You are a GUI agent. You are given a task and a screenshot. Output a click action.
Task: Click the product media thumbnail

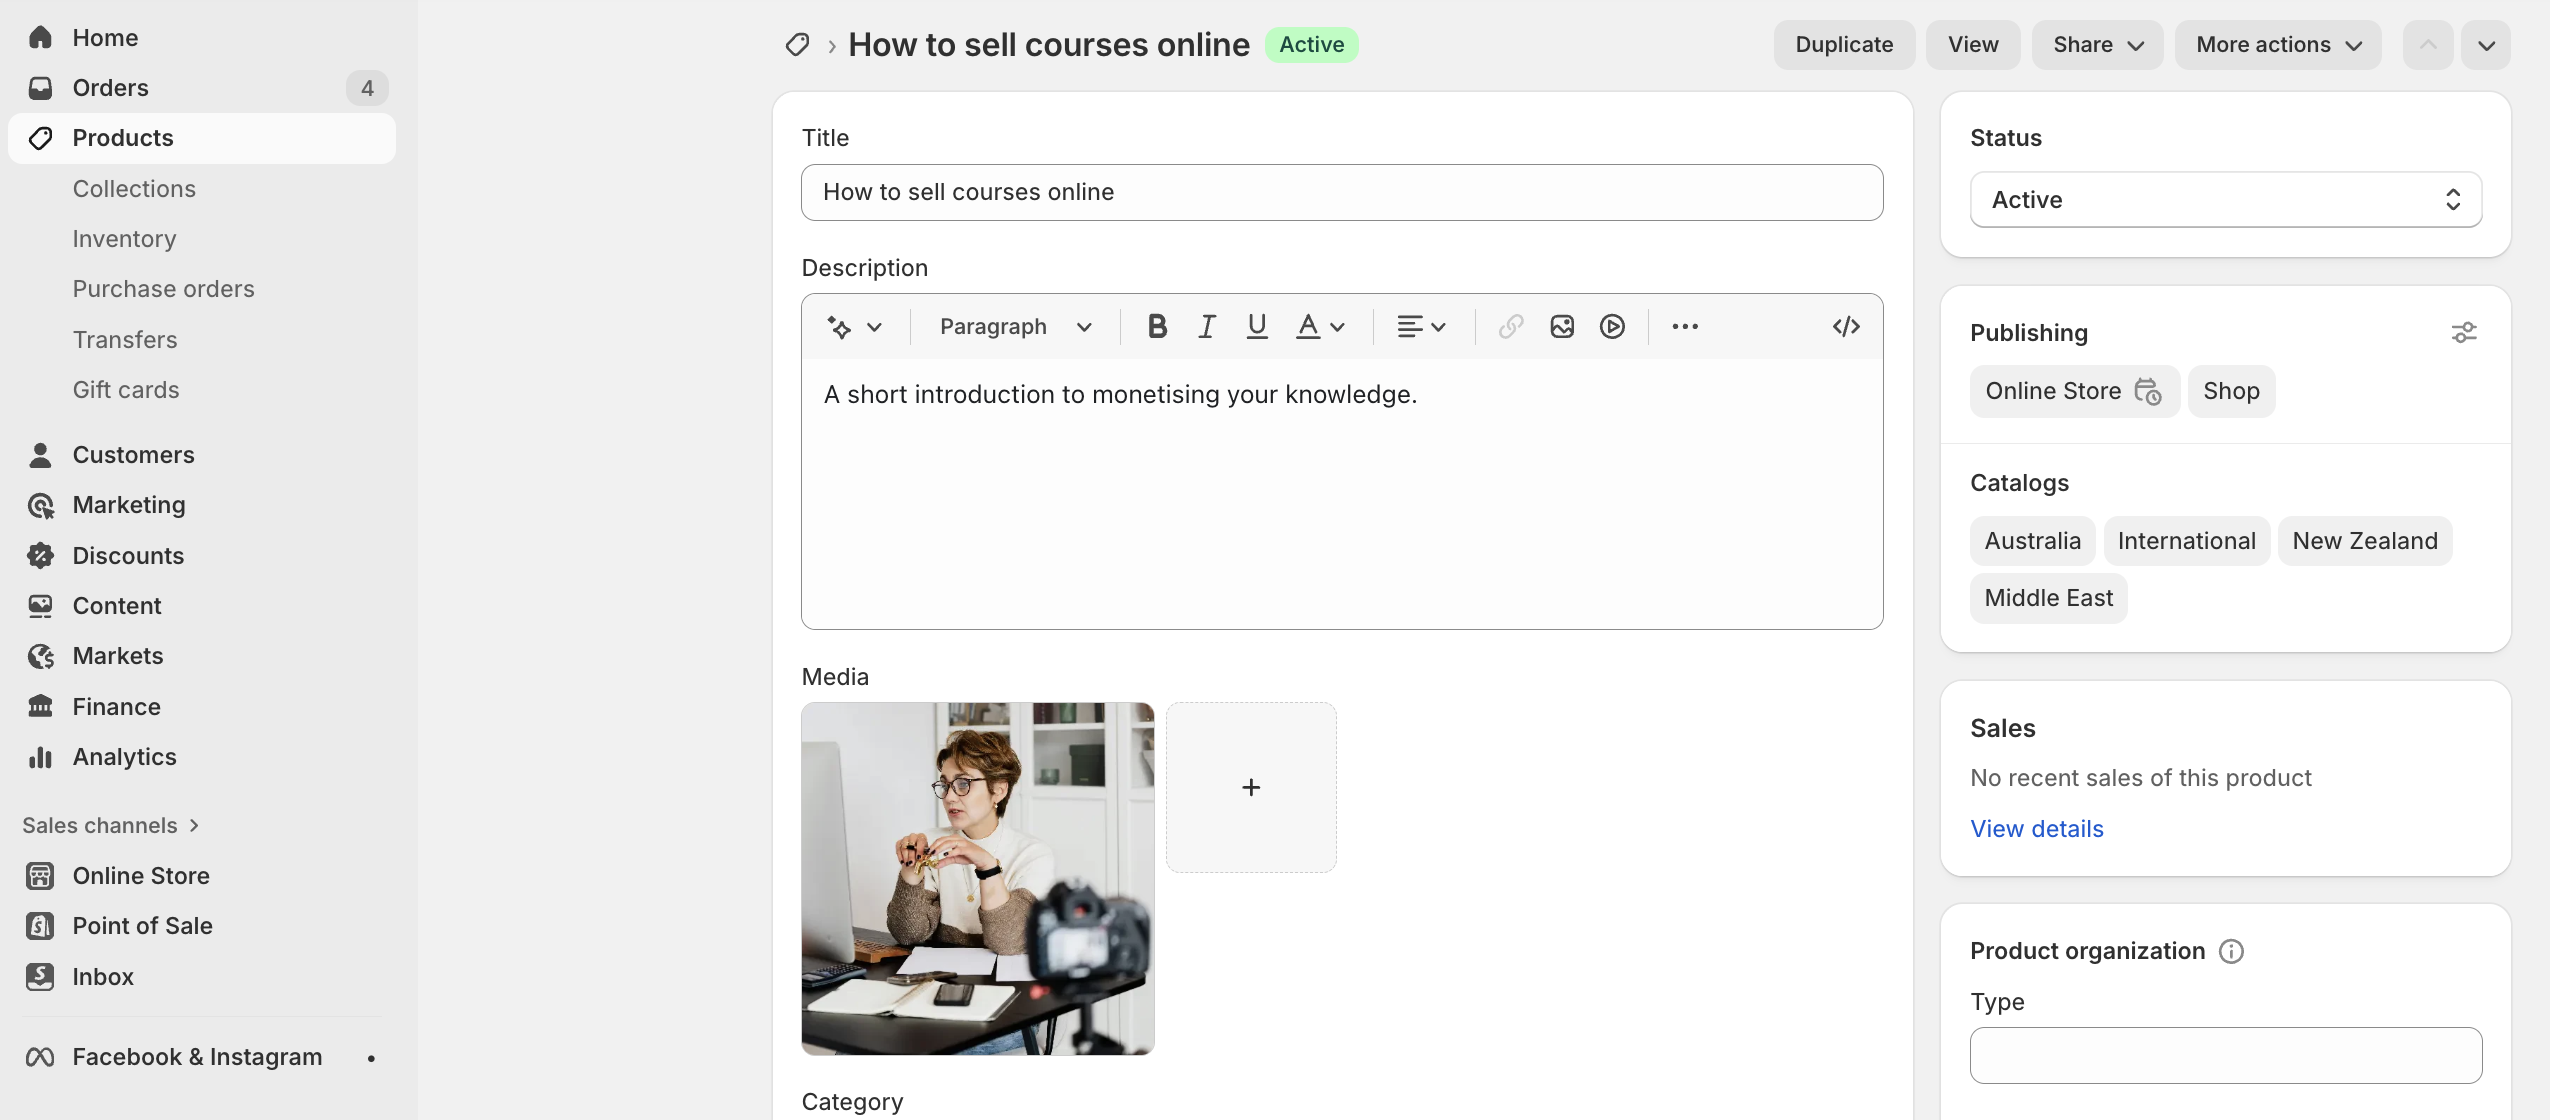pyautogui.click(x=977, y=878)
